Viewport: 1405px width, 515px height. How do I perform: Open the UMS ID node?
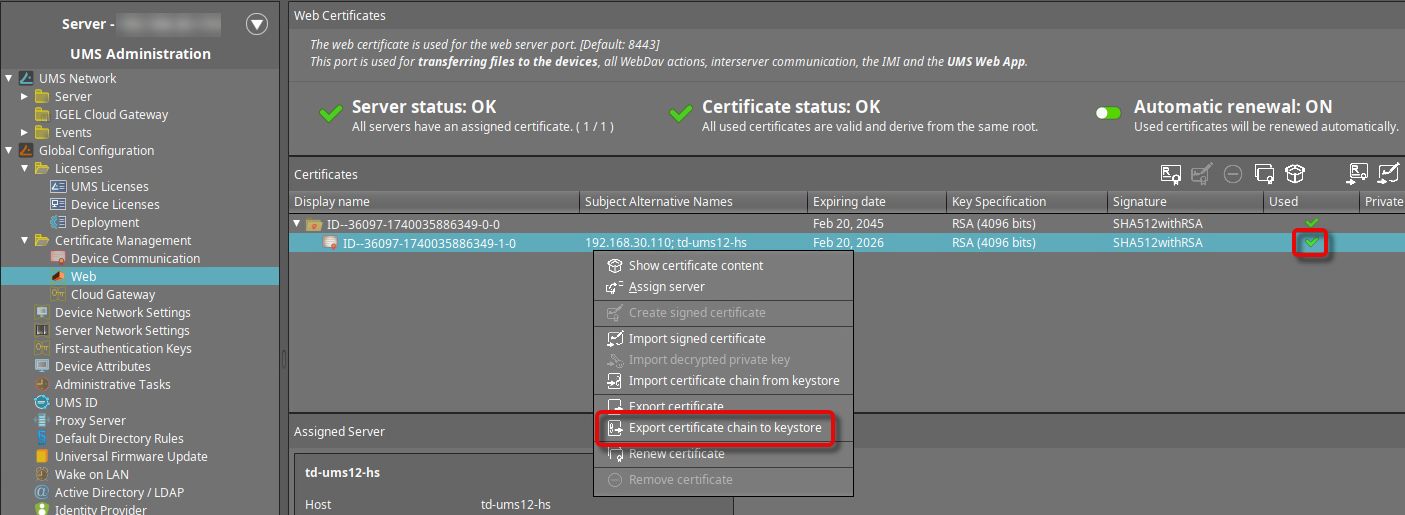[76, 402]
